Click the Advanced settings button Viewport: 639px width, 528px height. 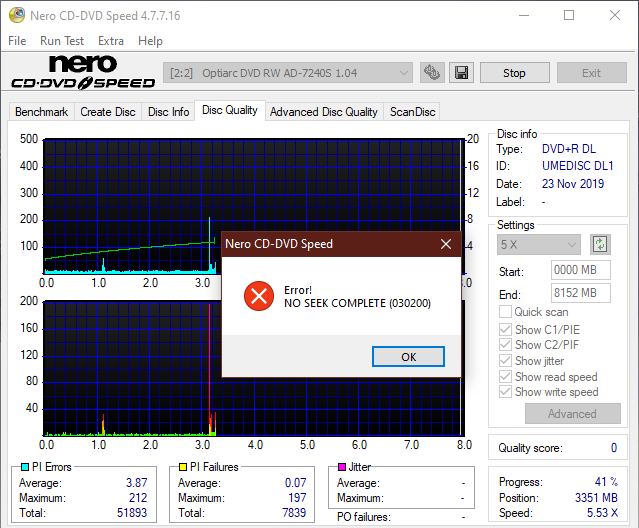pos(573,414)
